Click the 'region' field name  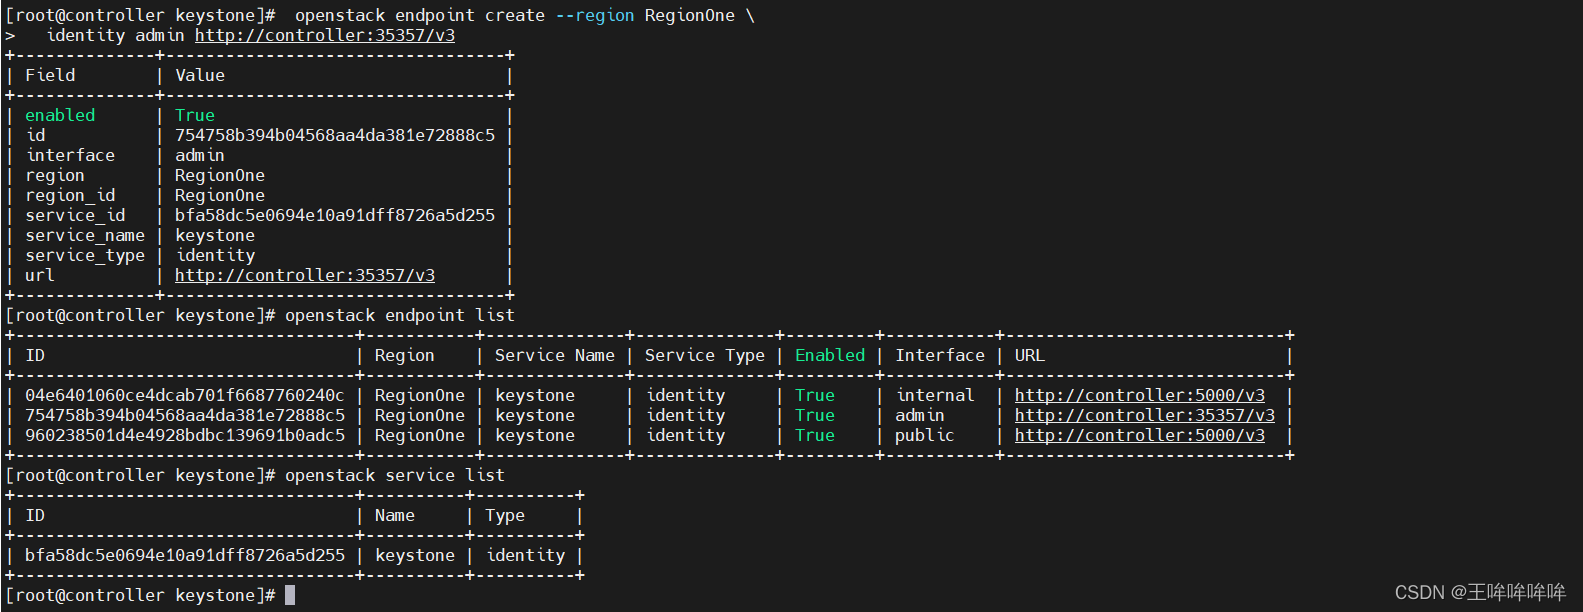55,175
